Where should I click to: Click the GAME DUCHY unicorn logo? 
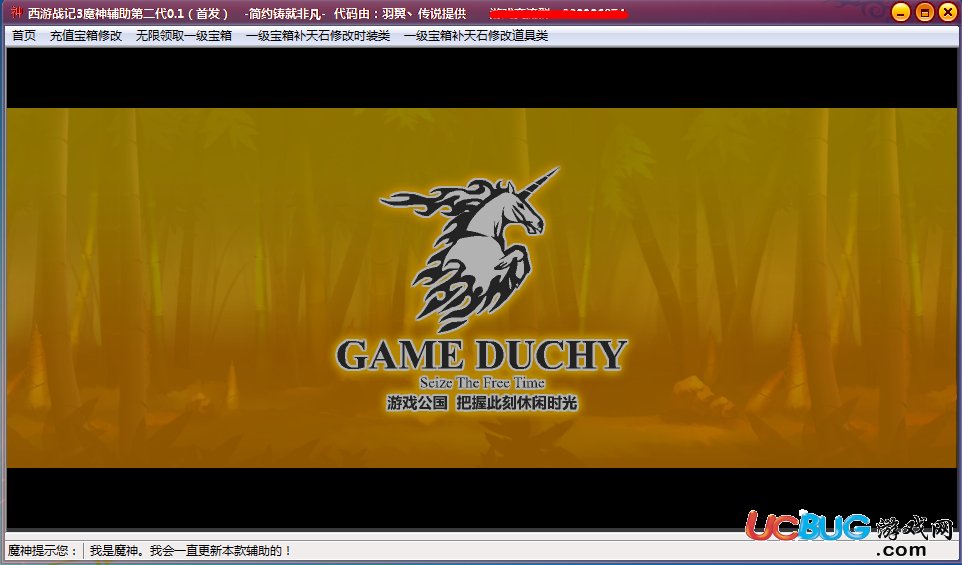pos(469,248)
